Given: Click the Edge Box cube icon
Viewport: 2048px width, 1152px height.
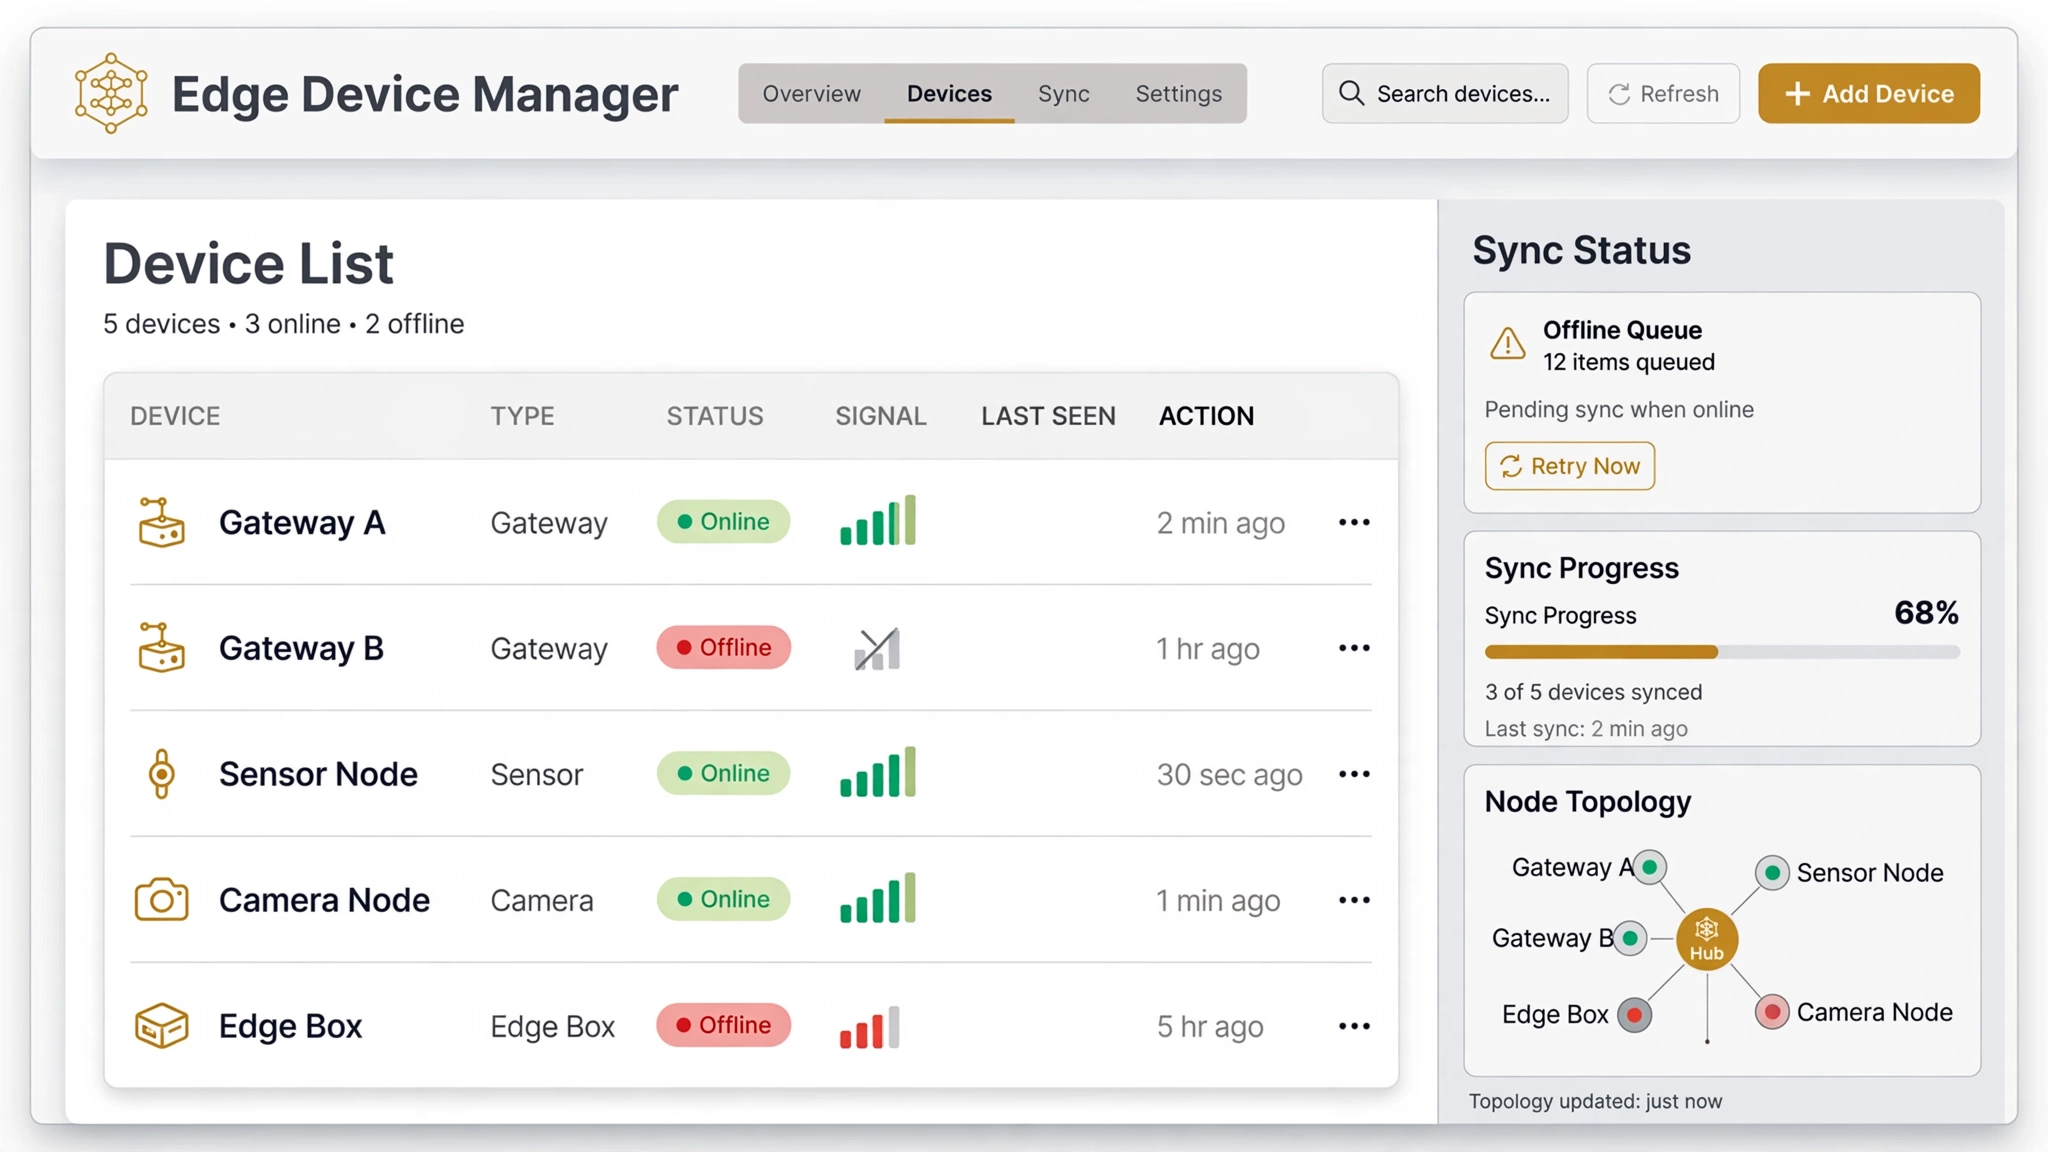Looking at the screenshot, I should coord(161,1026).
